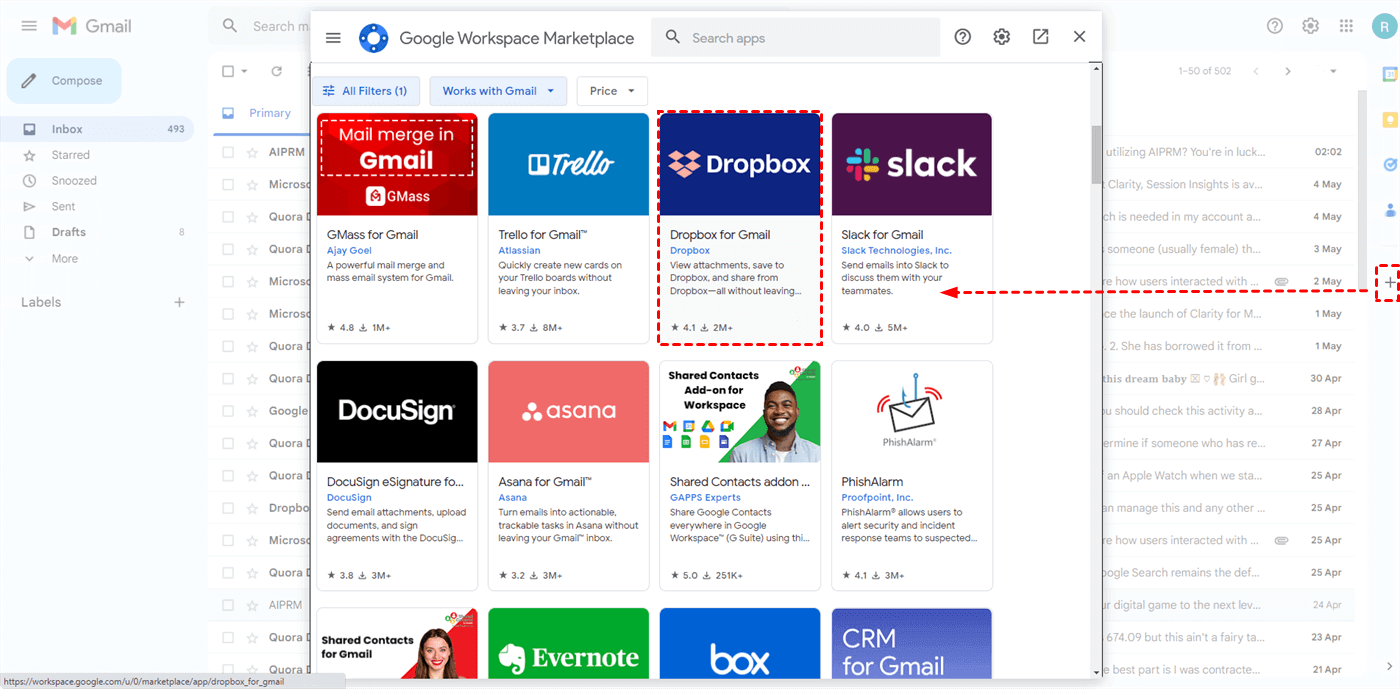Screen dimensions: 1400x689
Task: Create a new label with plus icon
Action: [179, 302]
